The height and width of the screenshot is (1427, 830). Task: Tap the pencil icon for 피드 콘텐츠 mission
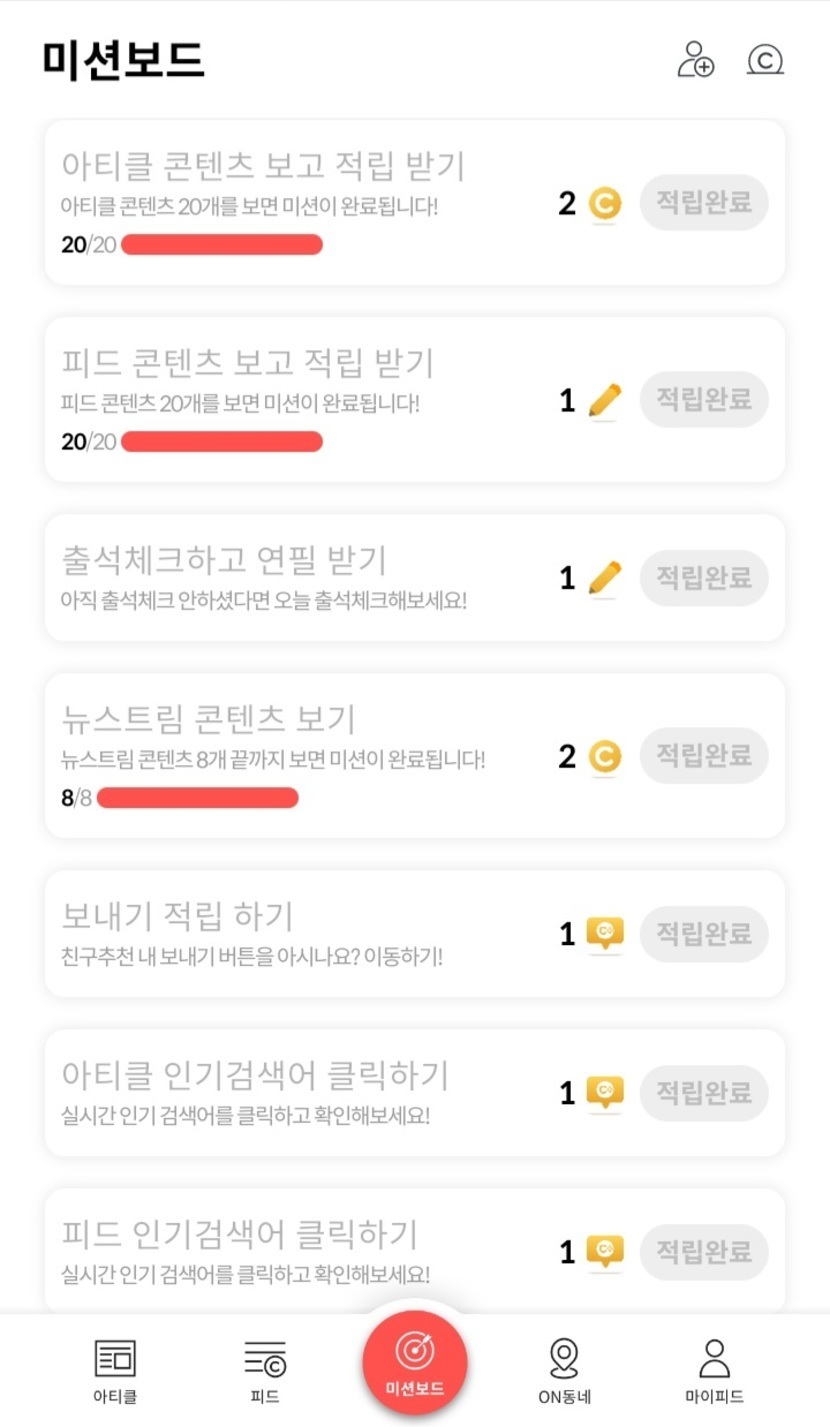coord(604,401)
